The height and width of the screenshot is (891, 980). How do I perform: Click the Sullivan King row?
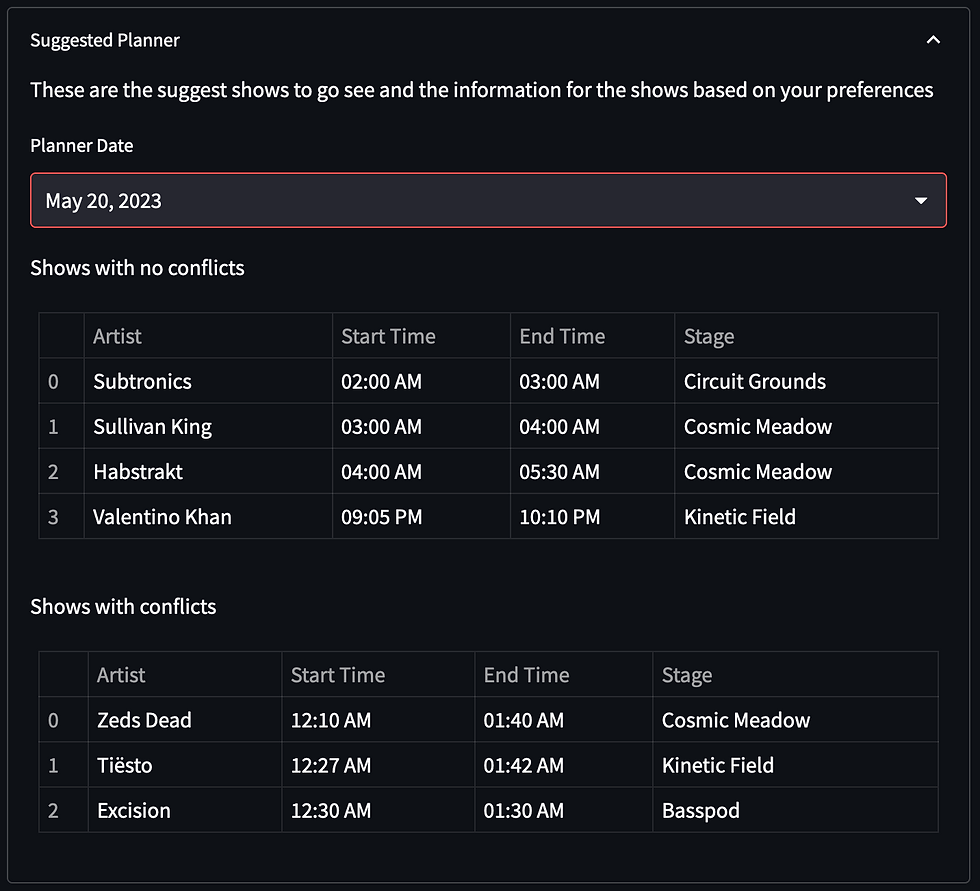click(488, 427)
